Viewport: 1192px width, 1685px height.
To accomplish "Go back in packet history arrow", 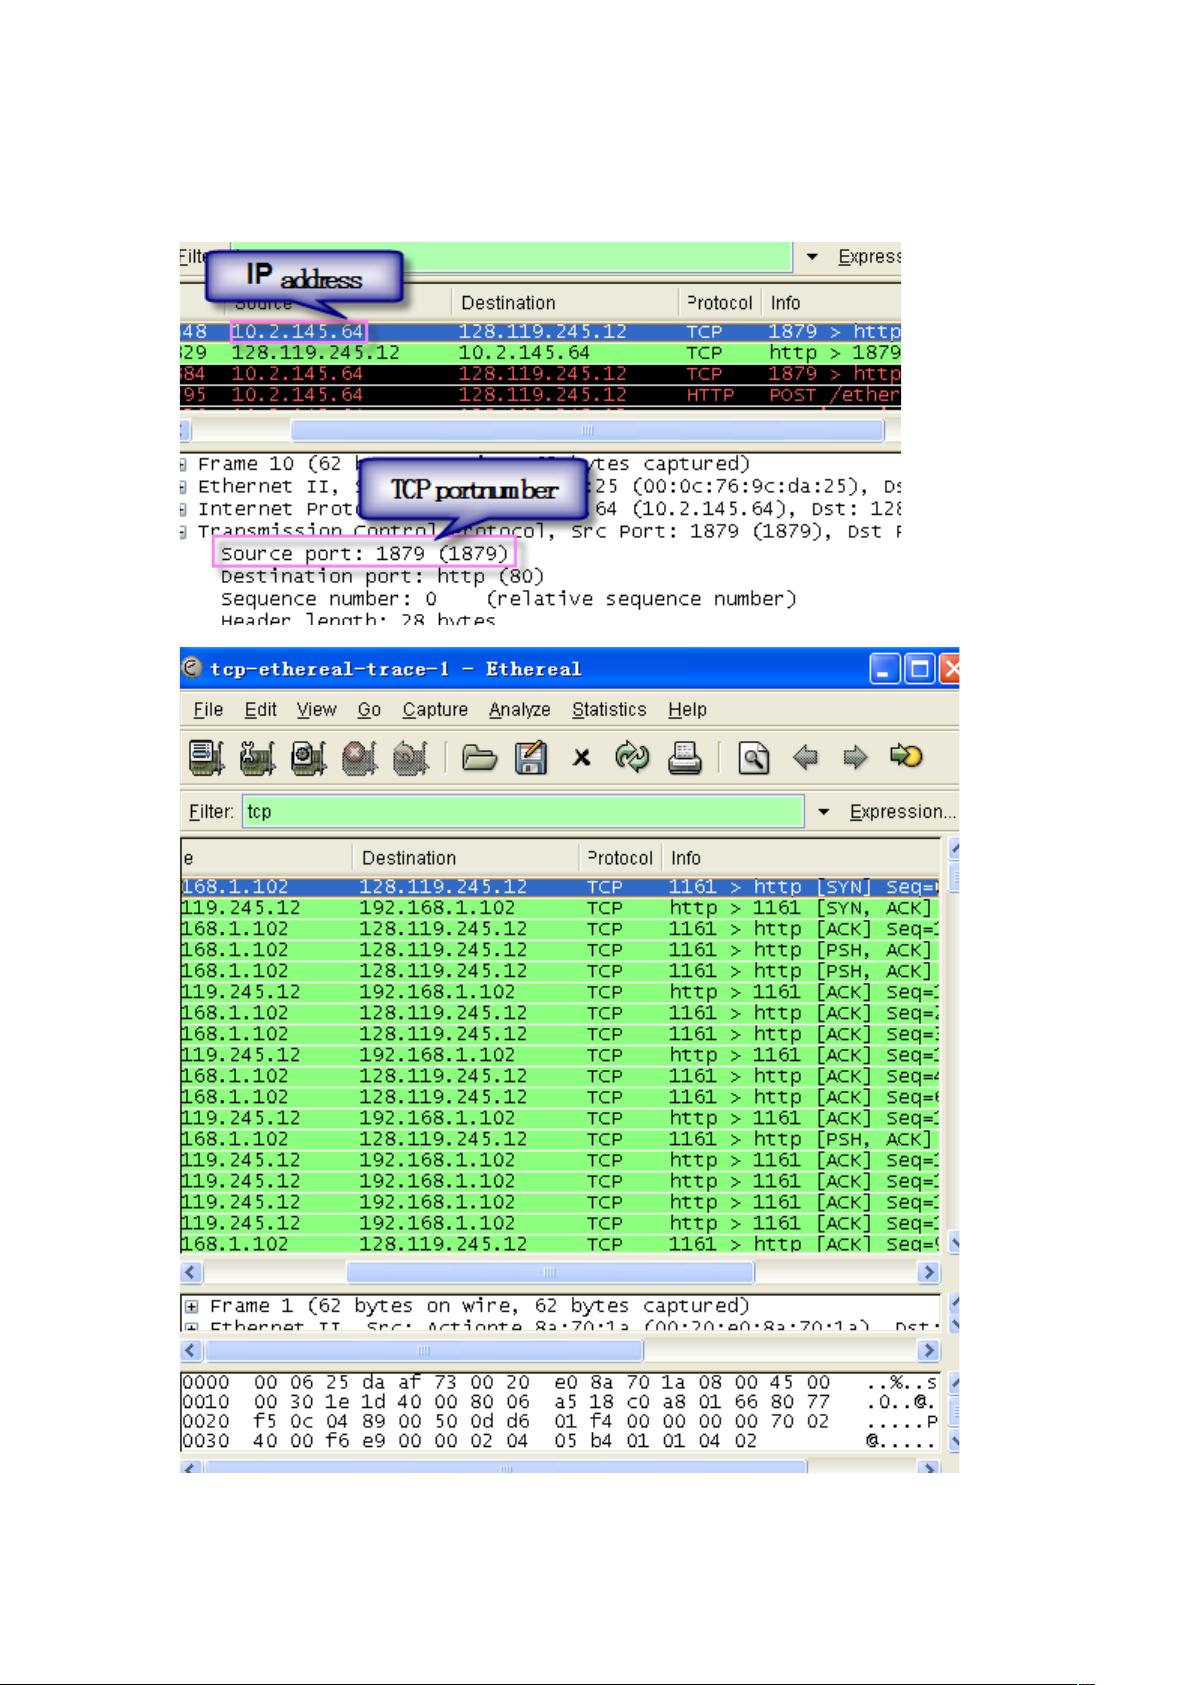I will [x=805, y=758].
